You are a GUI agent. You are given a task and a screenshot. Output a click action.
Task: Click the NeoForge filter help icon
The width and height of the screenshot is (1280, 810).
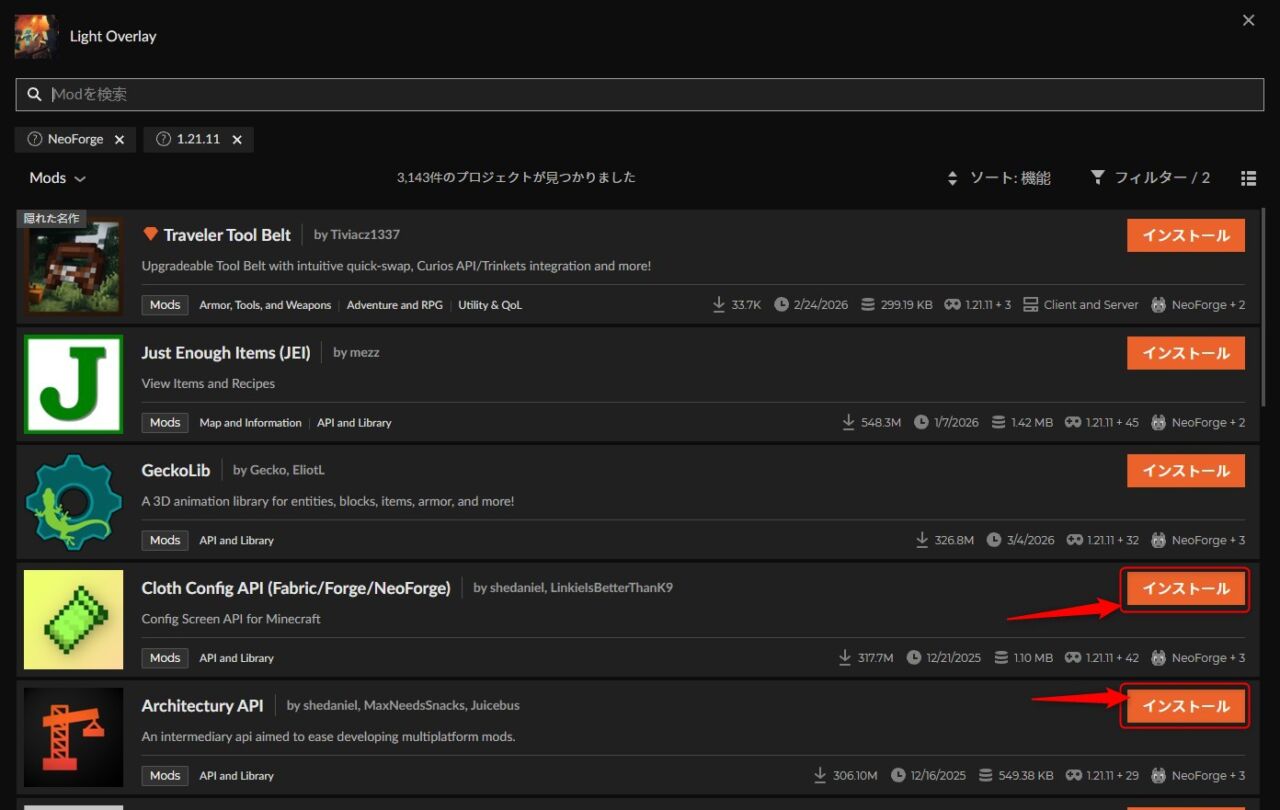pyautogui.click(x=35, y=139)
